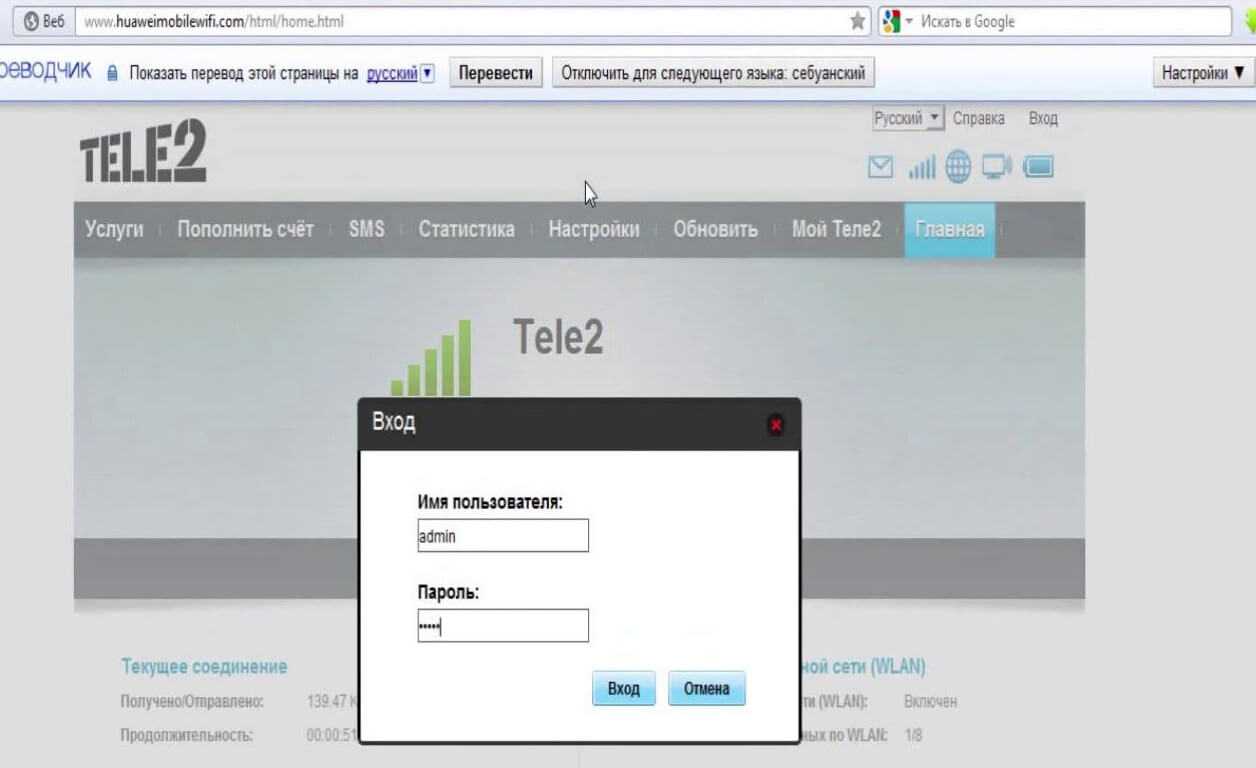
Task: Click the signal strength bars icon in header
Action: (x=921, y=168)
